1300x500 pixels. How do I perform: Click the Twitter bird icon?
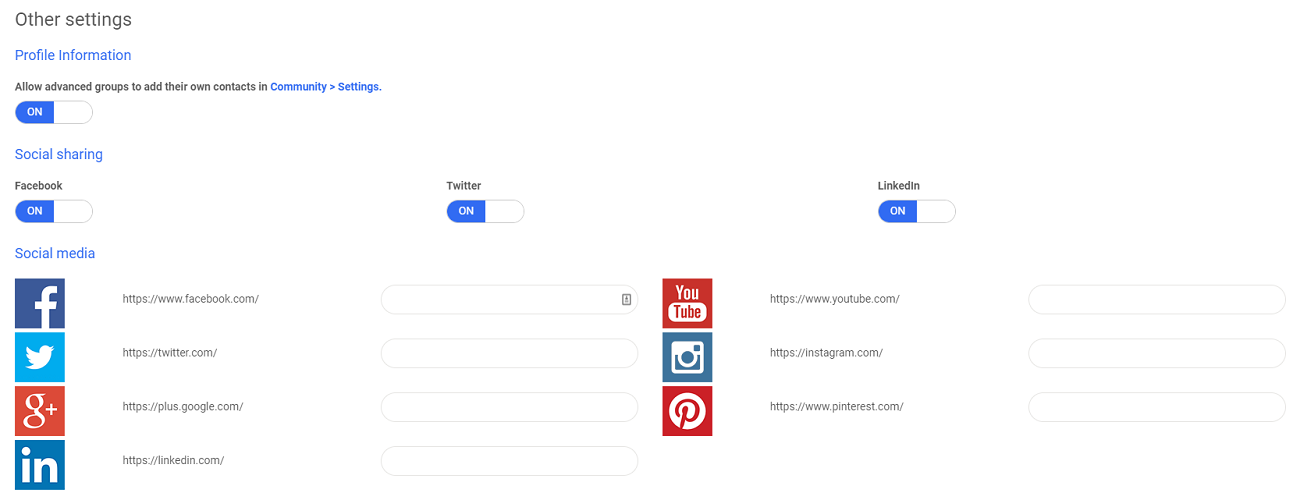40,357
